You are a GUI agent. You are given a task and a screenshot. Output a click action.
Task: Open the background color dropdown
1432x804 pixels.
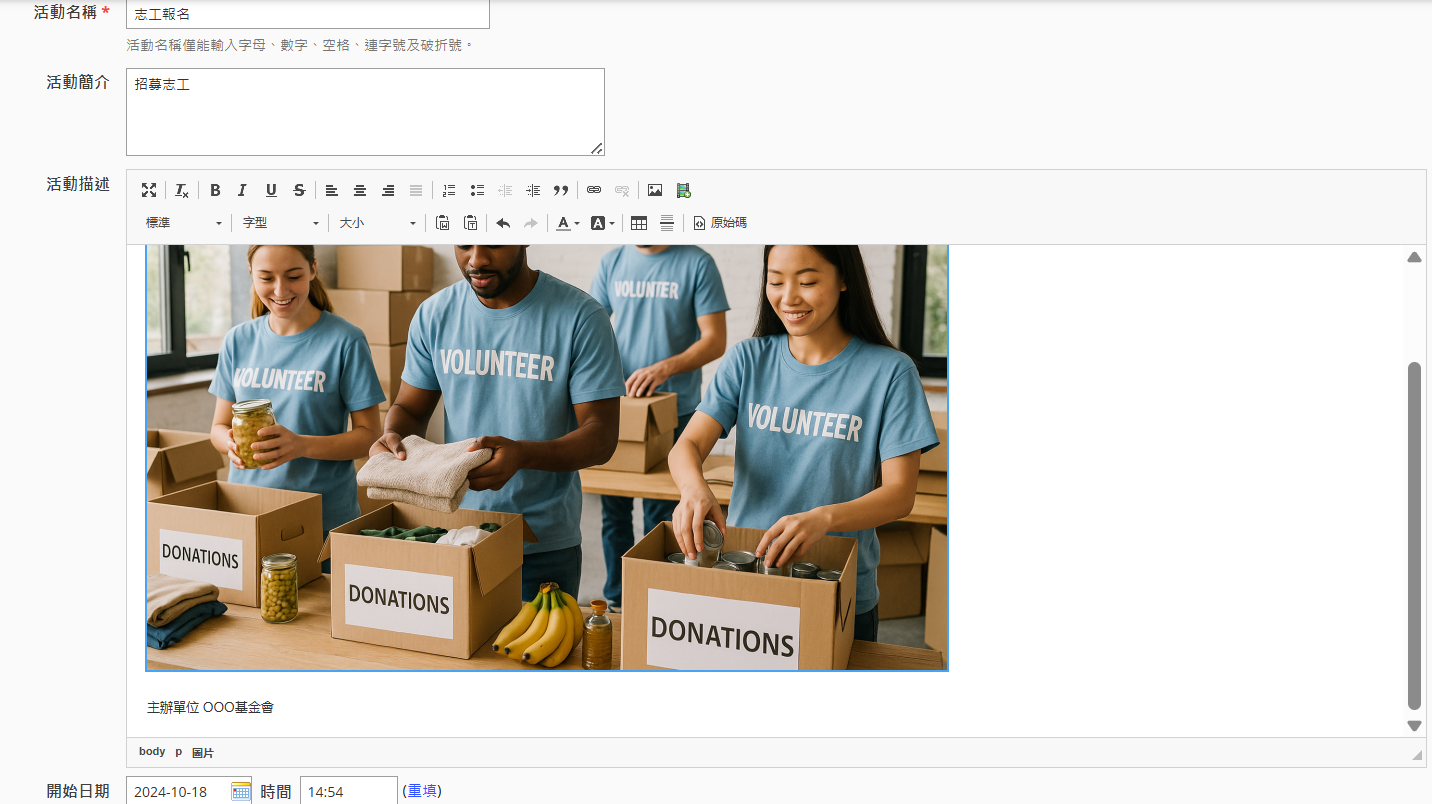(602, 223)
